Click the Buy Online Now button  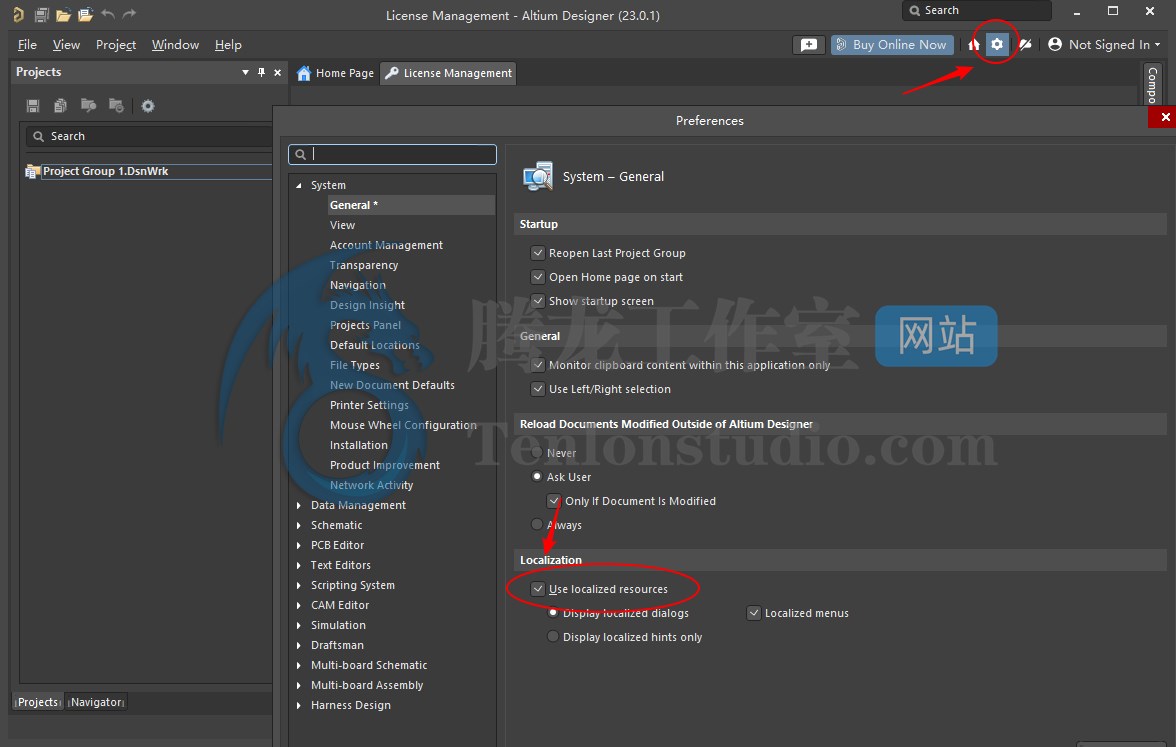pos(892,45)
